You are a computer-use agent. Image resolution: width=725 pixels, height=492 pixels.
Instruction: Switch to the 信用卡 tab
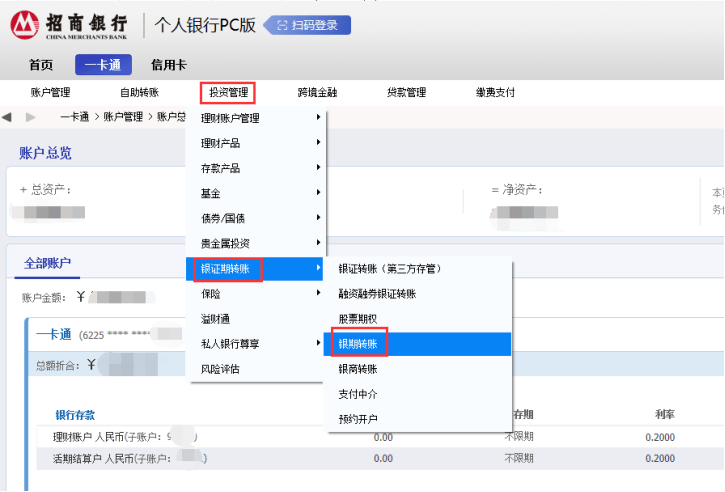pyautogui.click(x=169, y=65)
